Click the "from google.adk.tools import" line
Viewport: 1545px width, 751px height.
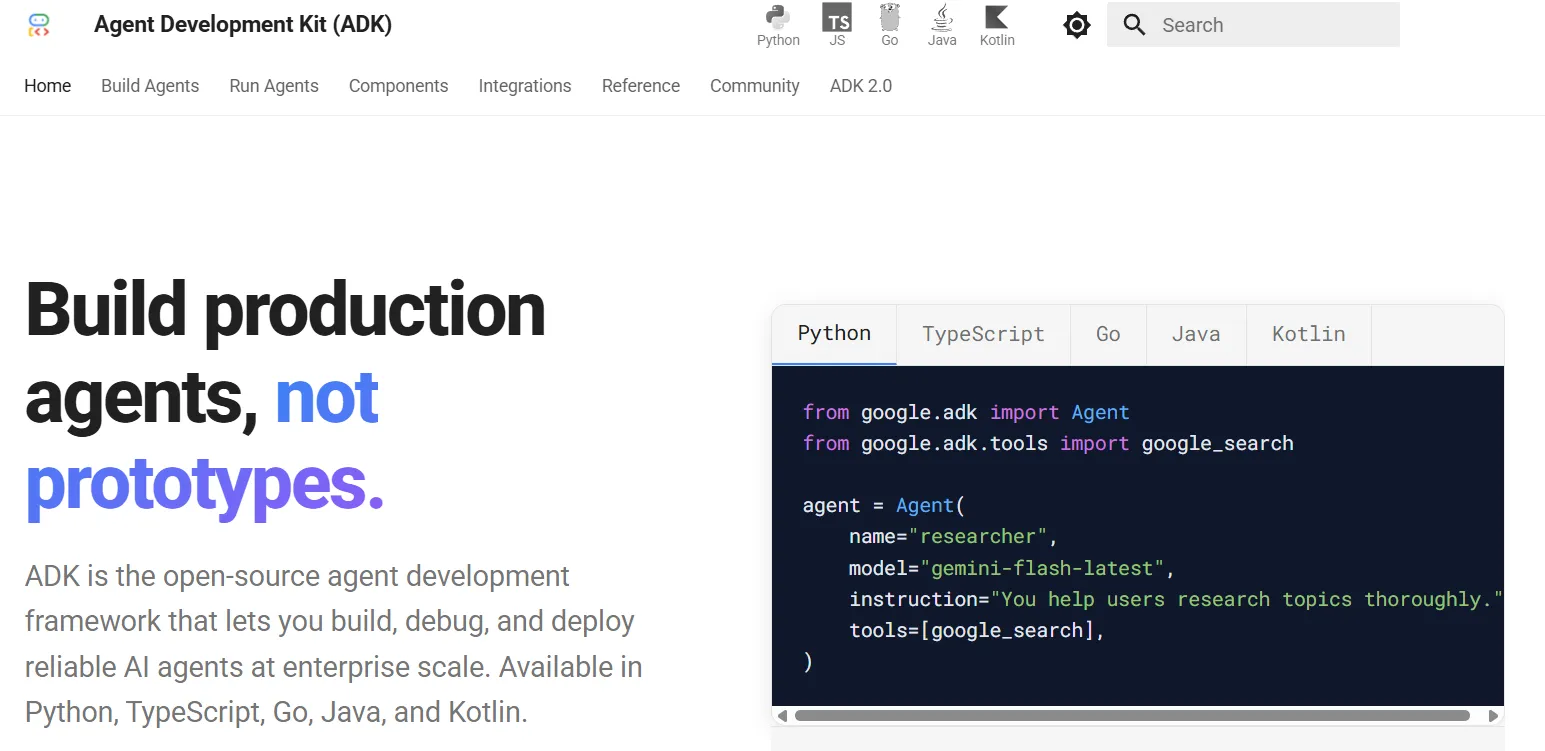[1048, 443]
